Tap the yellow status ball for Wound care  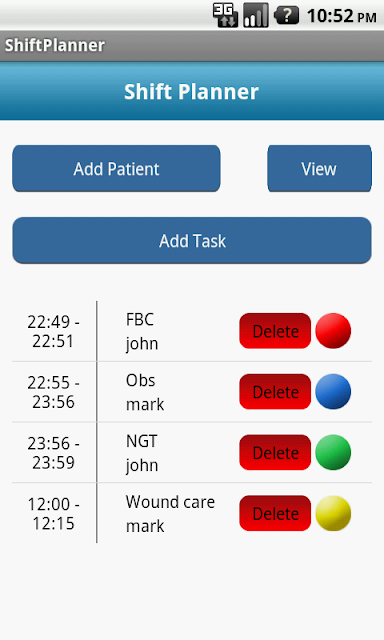tap(333, 513)
